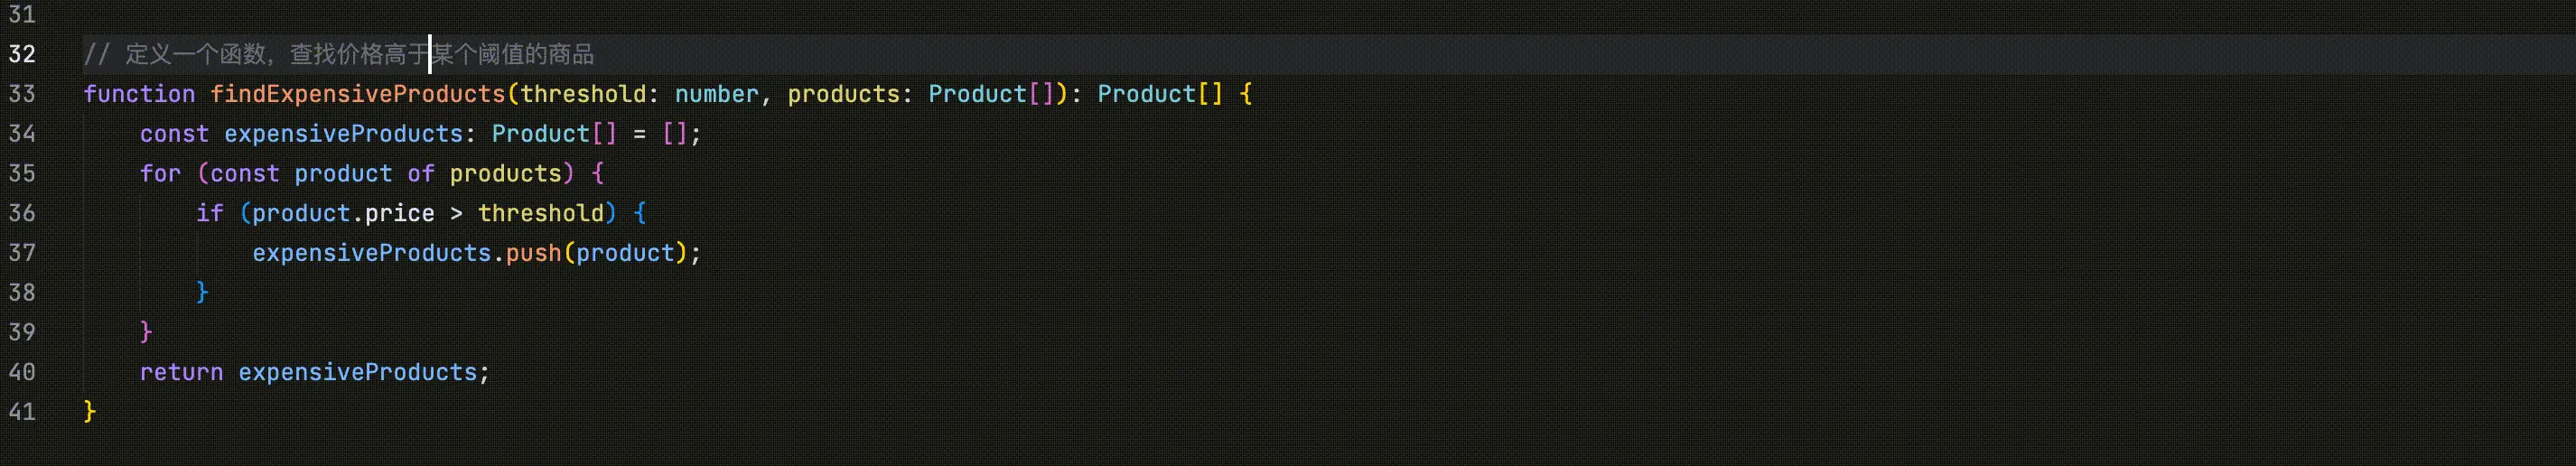Click line number 41 in the gutter
This screenshot has height=466, width=2576.
22,412
